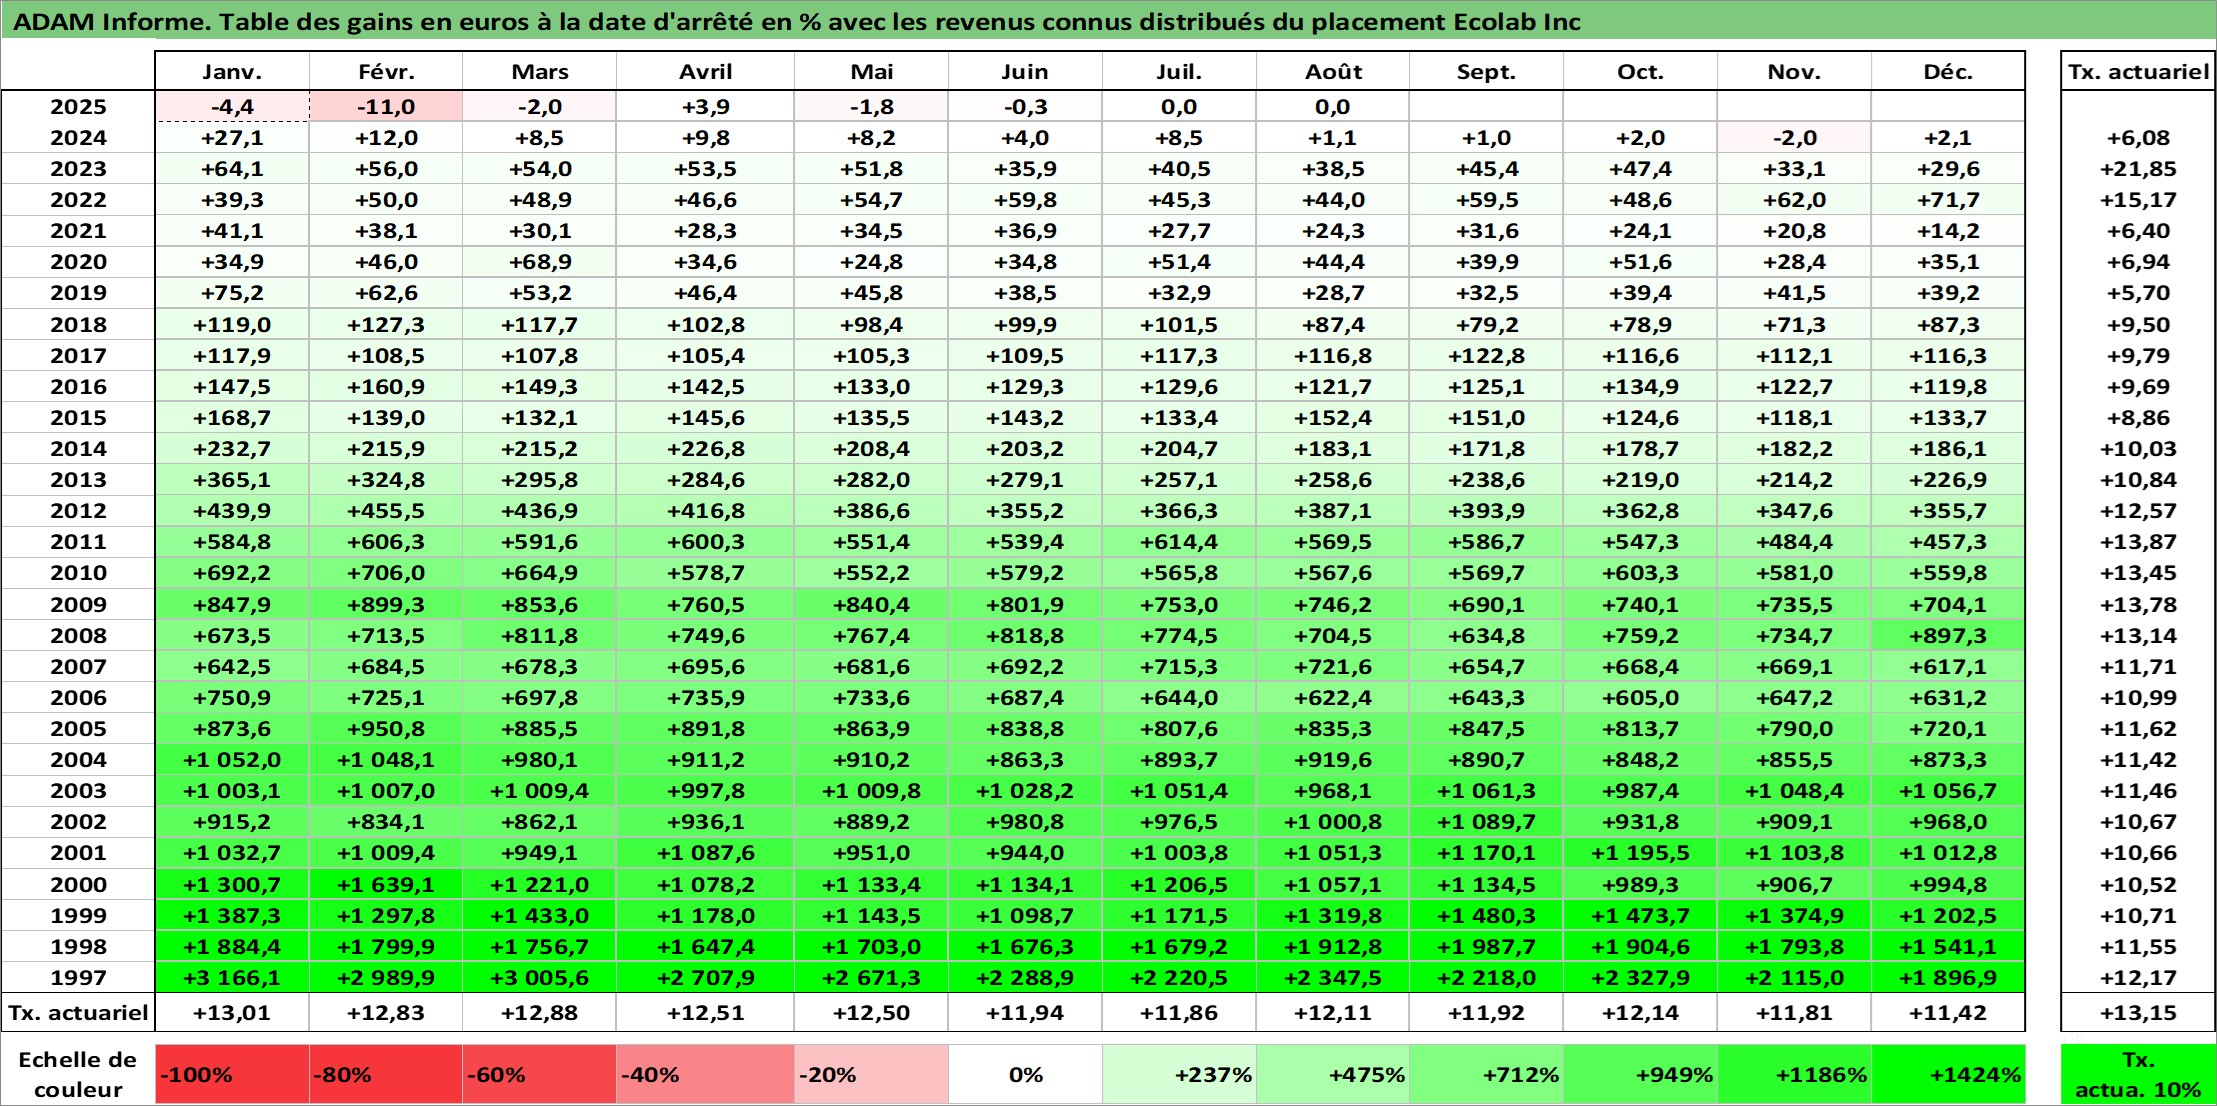
Task: Click the 2025 row label
Action: 78,106
